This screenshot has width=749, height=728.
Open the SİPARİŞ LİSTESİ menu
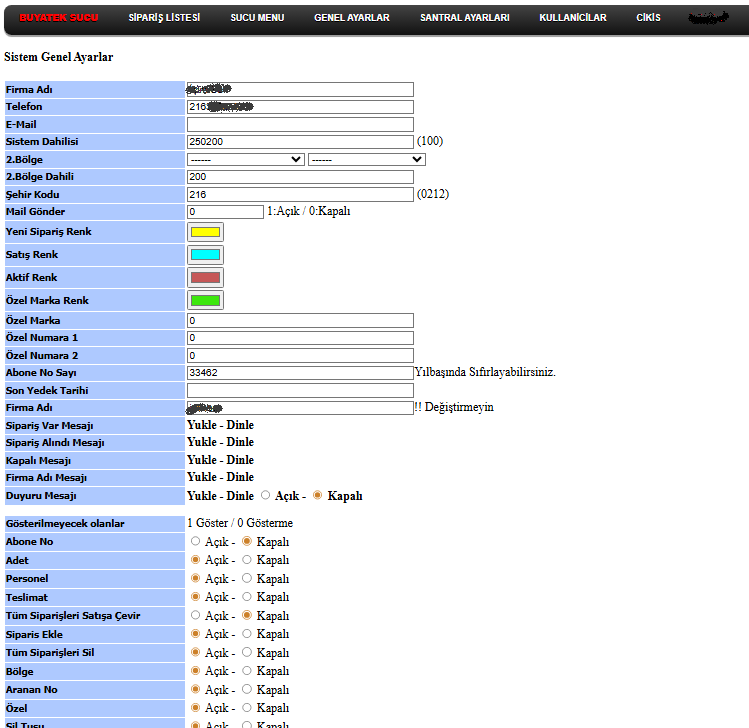(x=164, y=18)
